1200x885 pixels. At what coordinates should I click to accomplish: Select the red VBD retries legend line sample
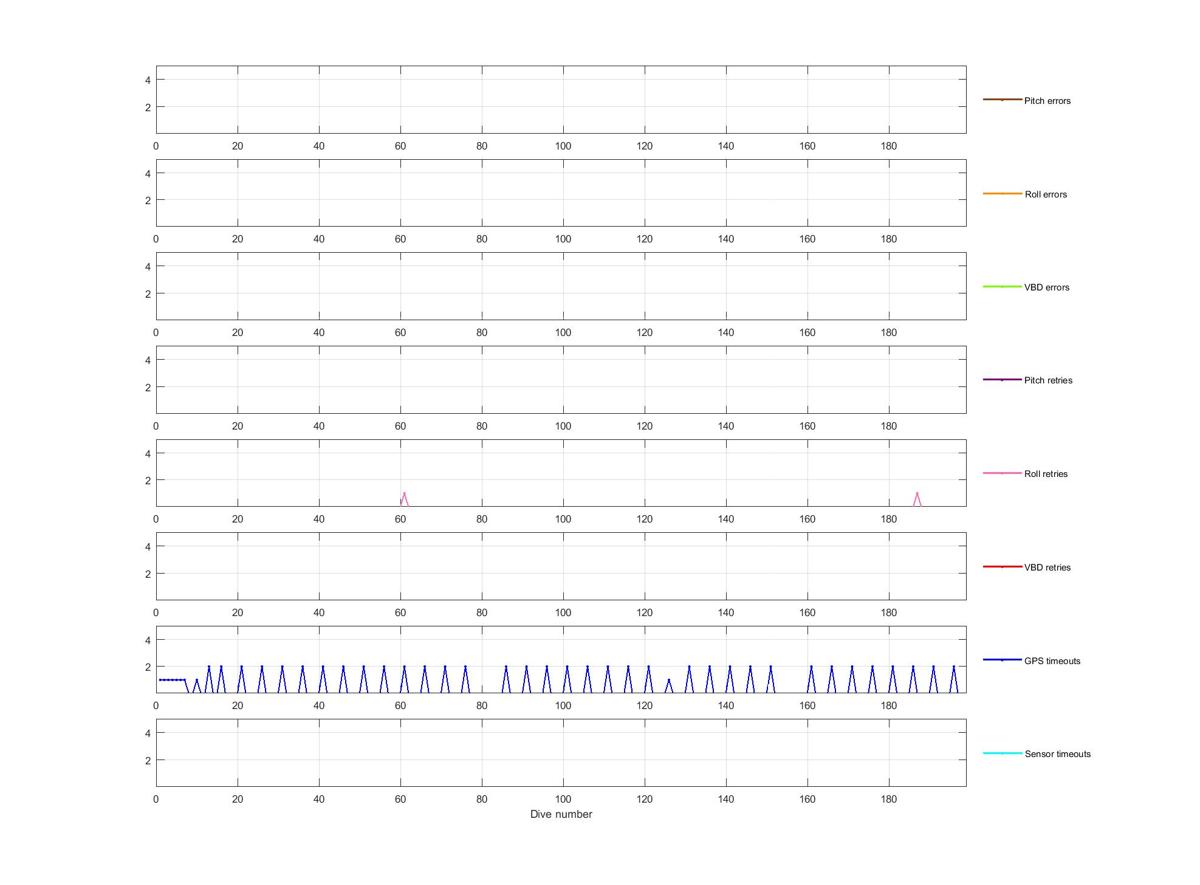1002,567
